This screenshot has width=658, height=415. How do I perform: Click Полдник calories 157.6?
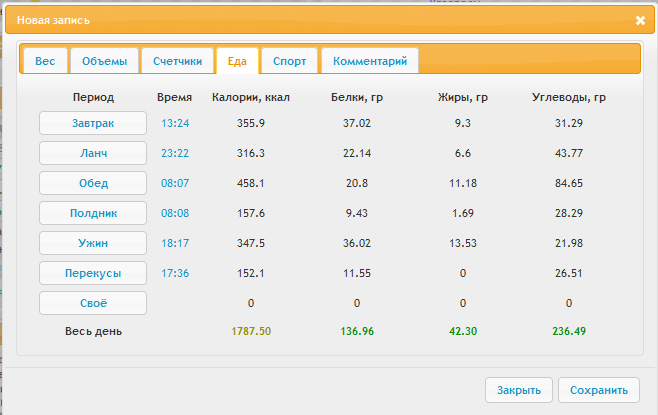coord(251,213)
